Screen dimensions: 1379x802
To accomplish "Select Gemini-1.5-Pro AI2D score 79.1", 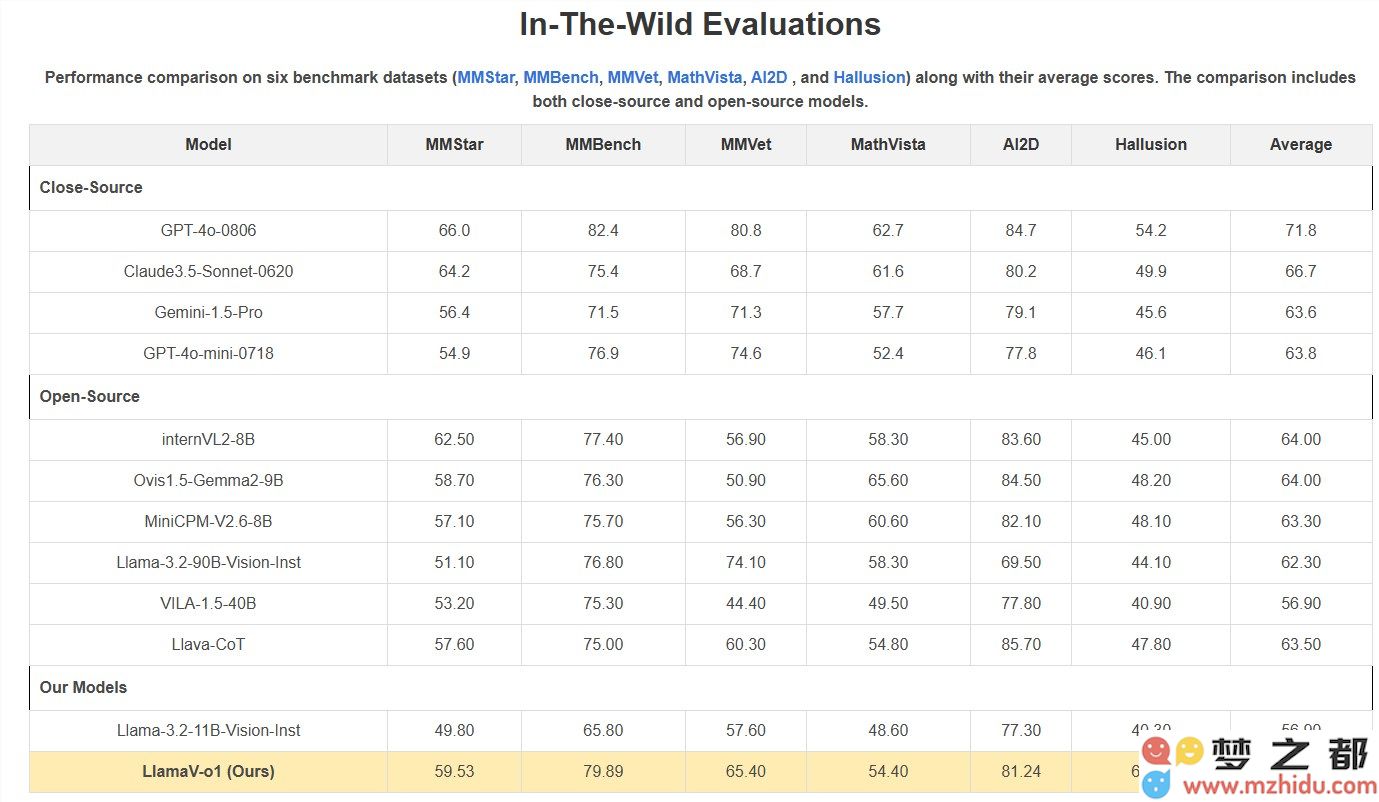I will coord(1021,312).
